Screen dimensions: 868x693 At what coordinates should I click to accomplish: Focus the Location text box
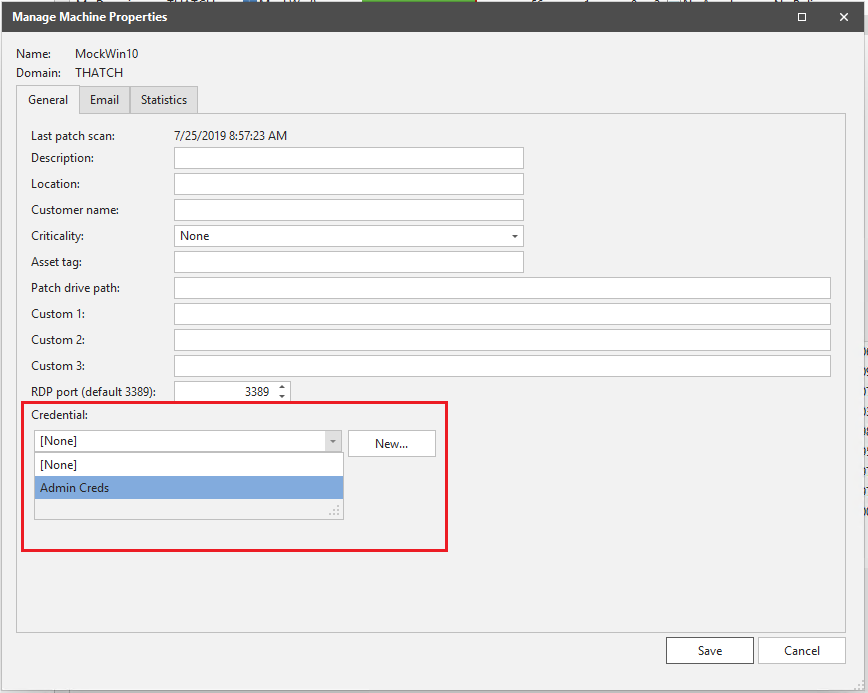point(348,184)
